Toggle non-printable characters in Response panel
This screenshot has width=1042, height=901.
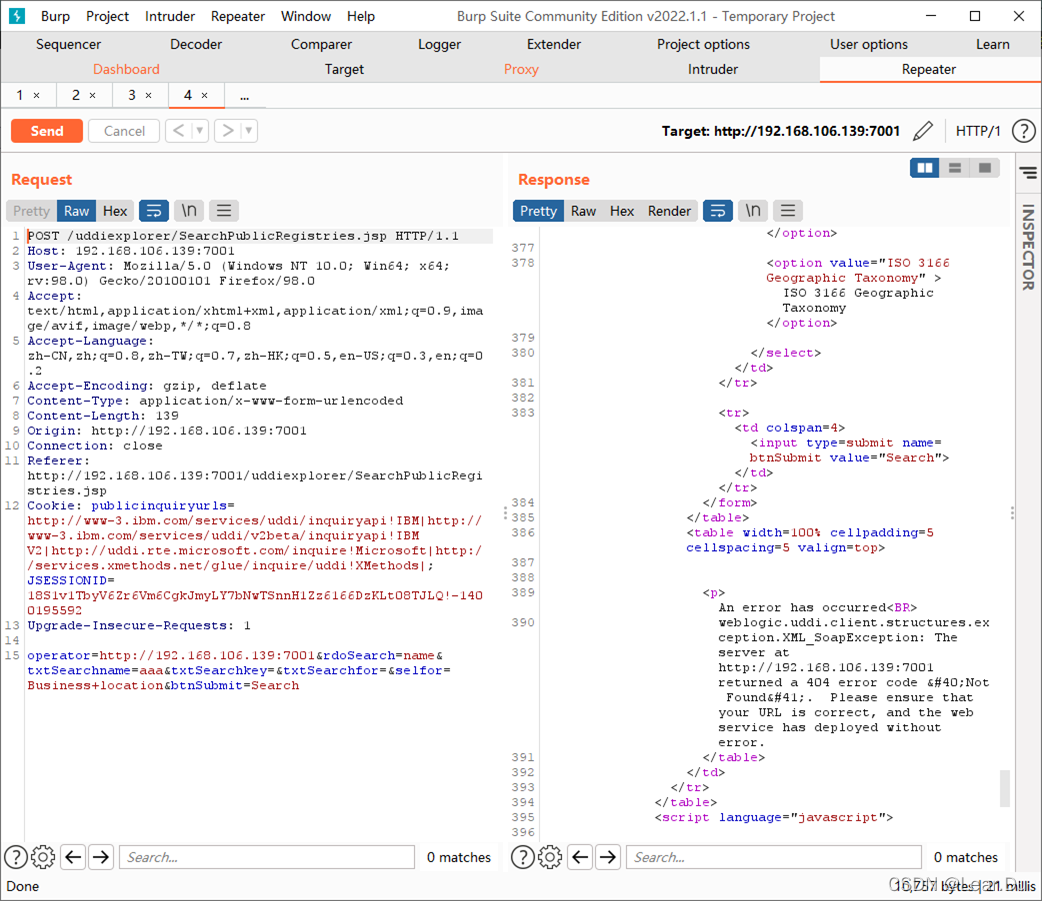tap(753, 211)
